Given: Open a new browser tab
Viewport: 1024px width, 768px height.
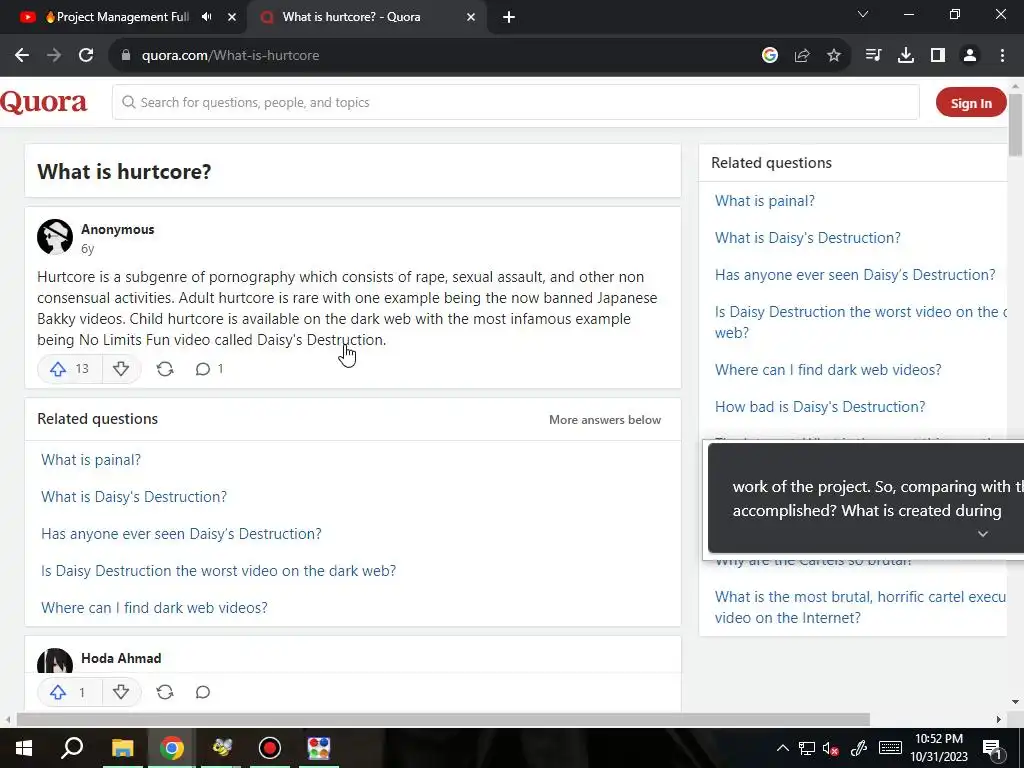Looking at the screenshot, I should [x=509, y=17].
